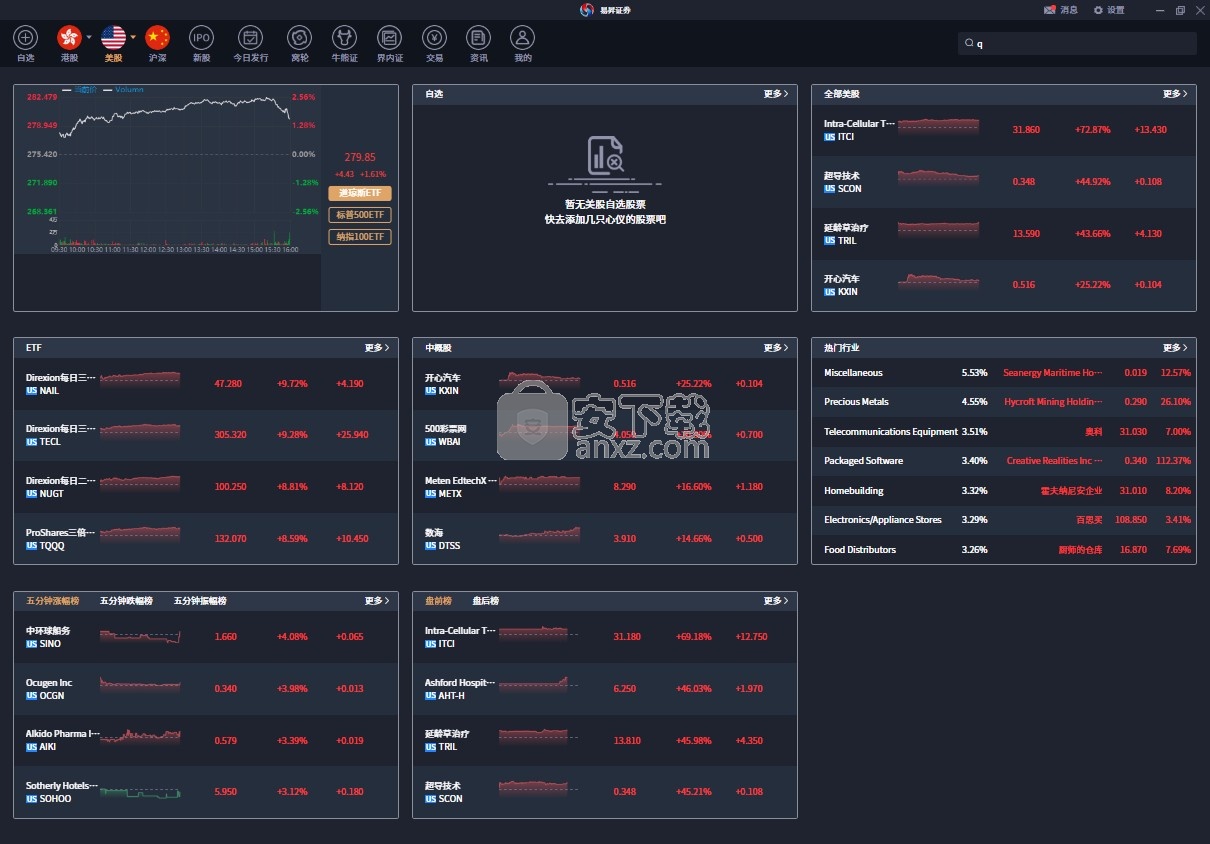Open the Ashford Hospit AHT-H row

[604, 689]
